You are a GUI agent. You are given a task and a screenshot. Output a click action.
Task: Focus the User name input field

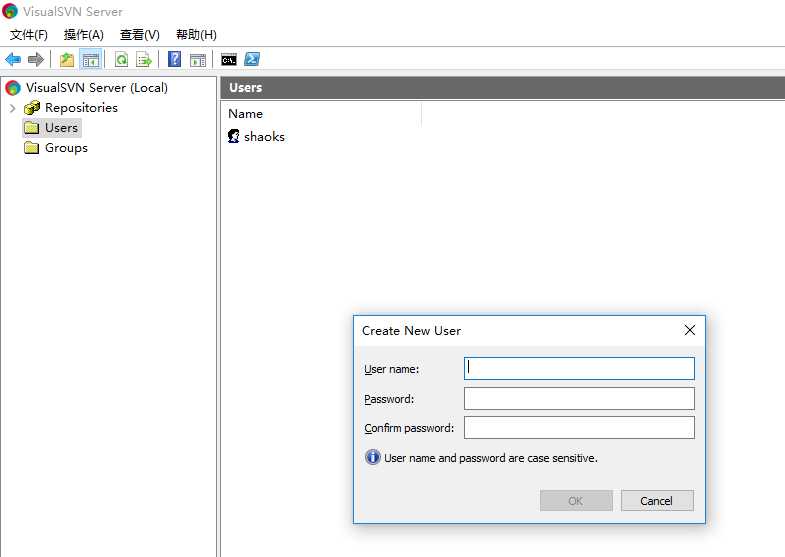coord(579,368)
